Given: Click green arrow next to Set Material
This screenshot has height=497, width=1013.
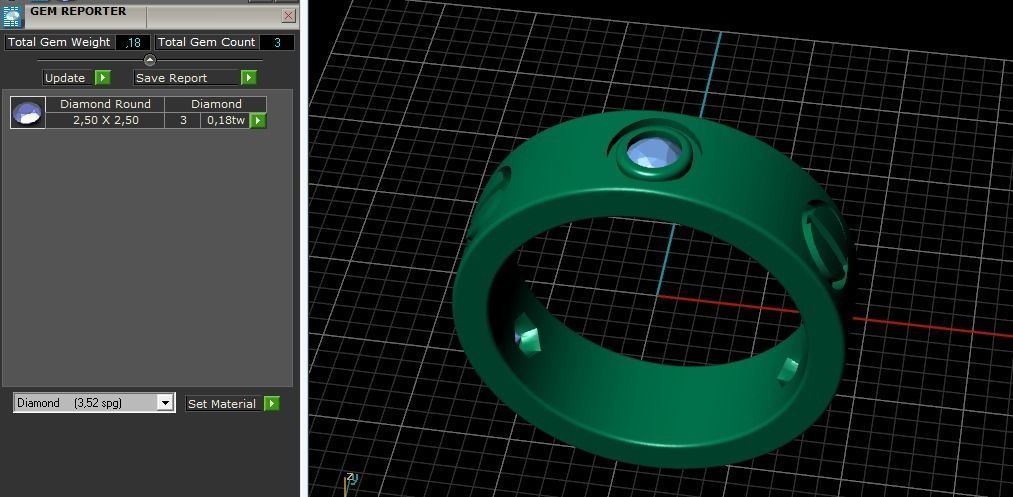Looking at the screenshot, I should point(272,403).
